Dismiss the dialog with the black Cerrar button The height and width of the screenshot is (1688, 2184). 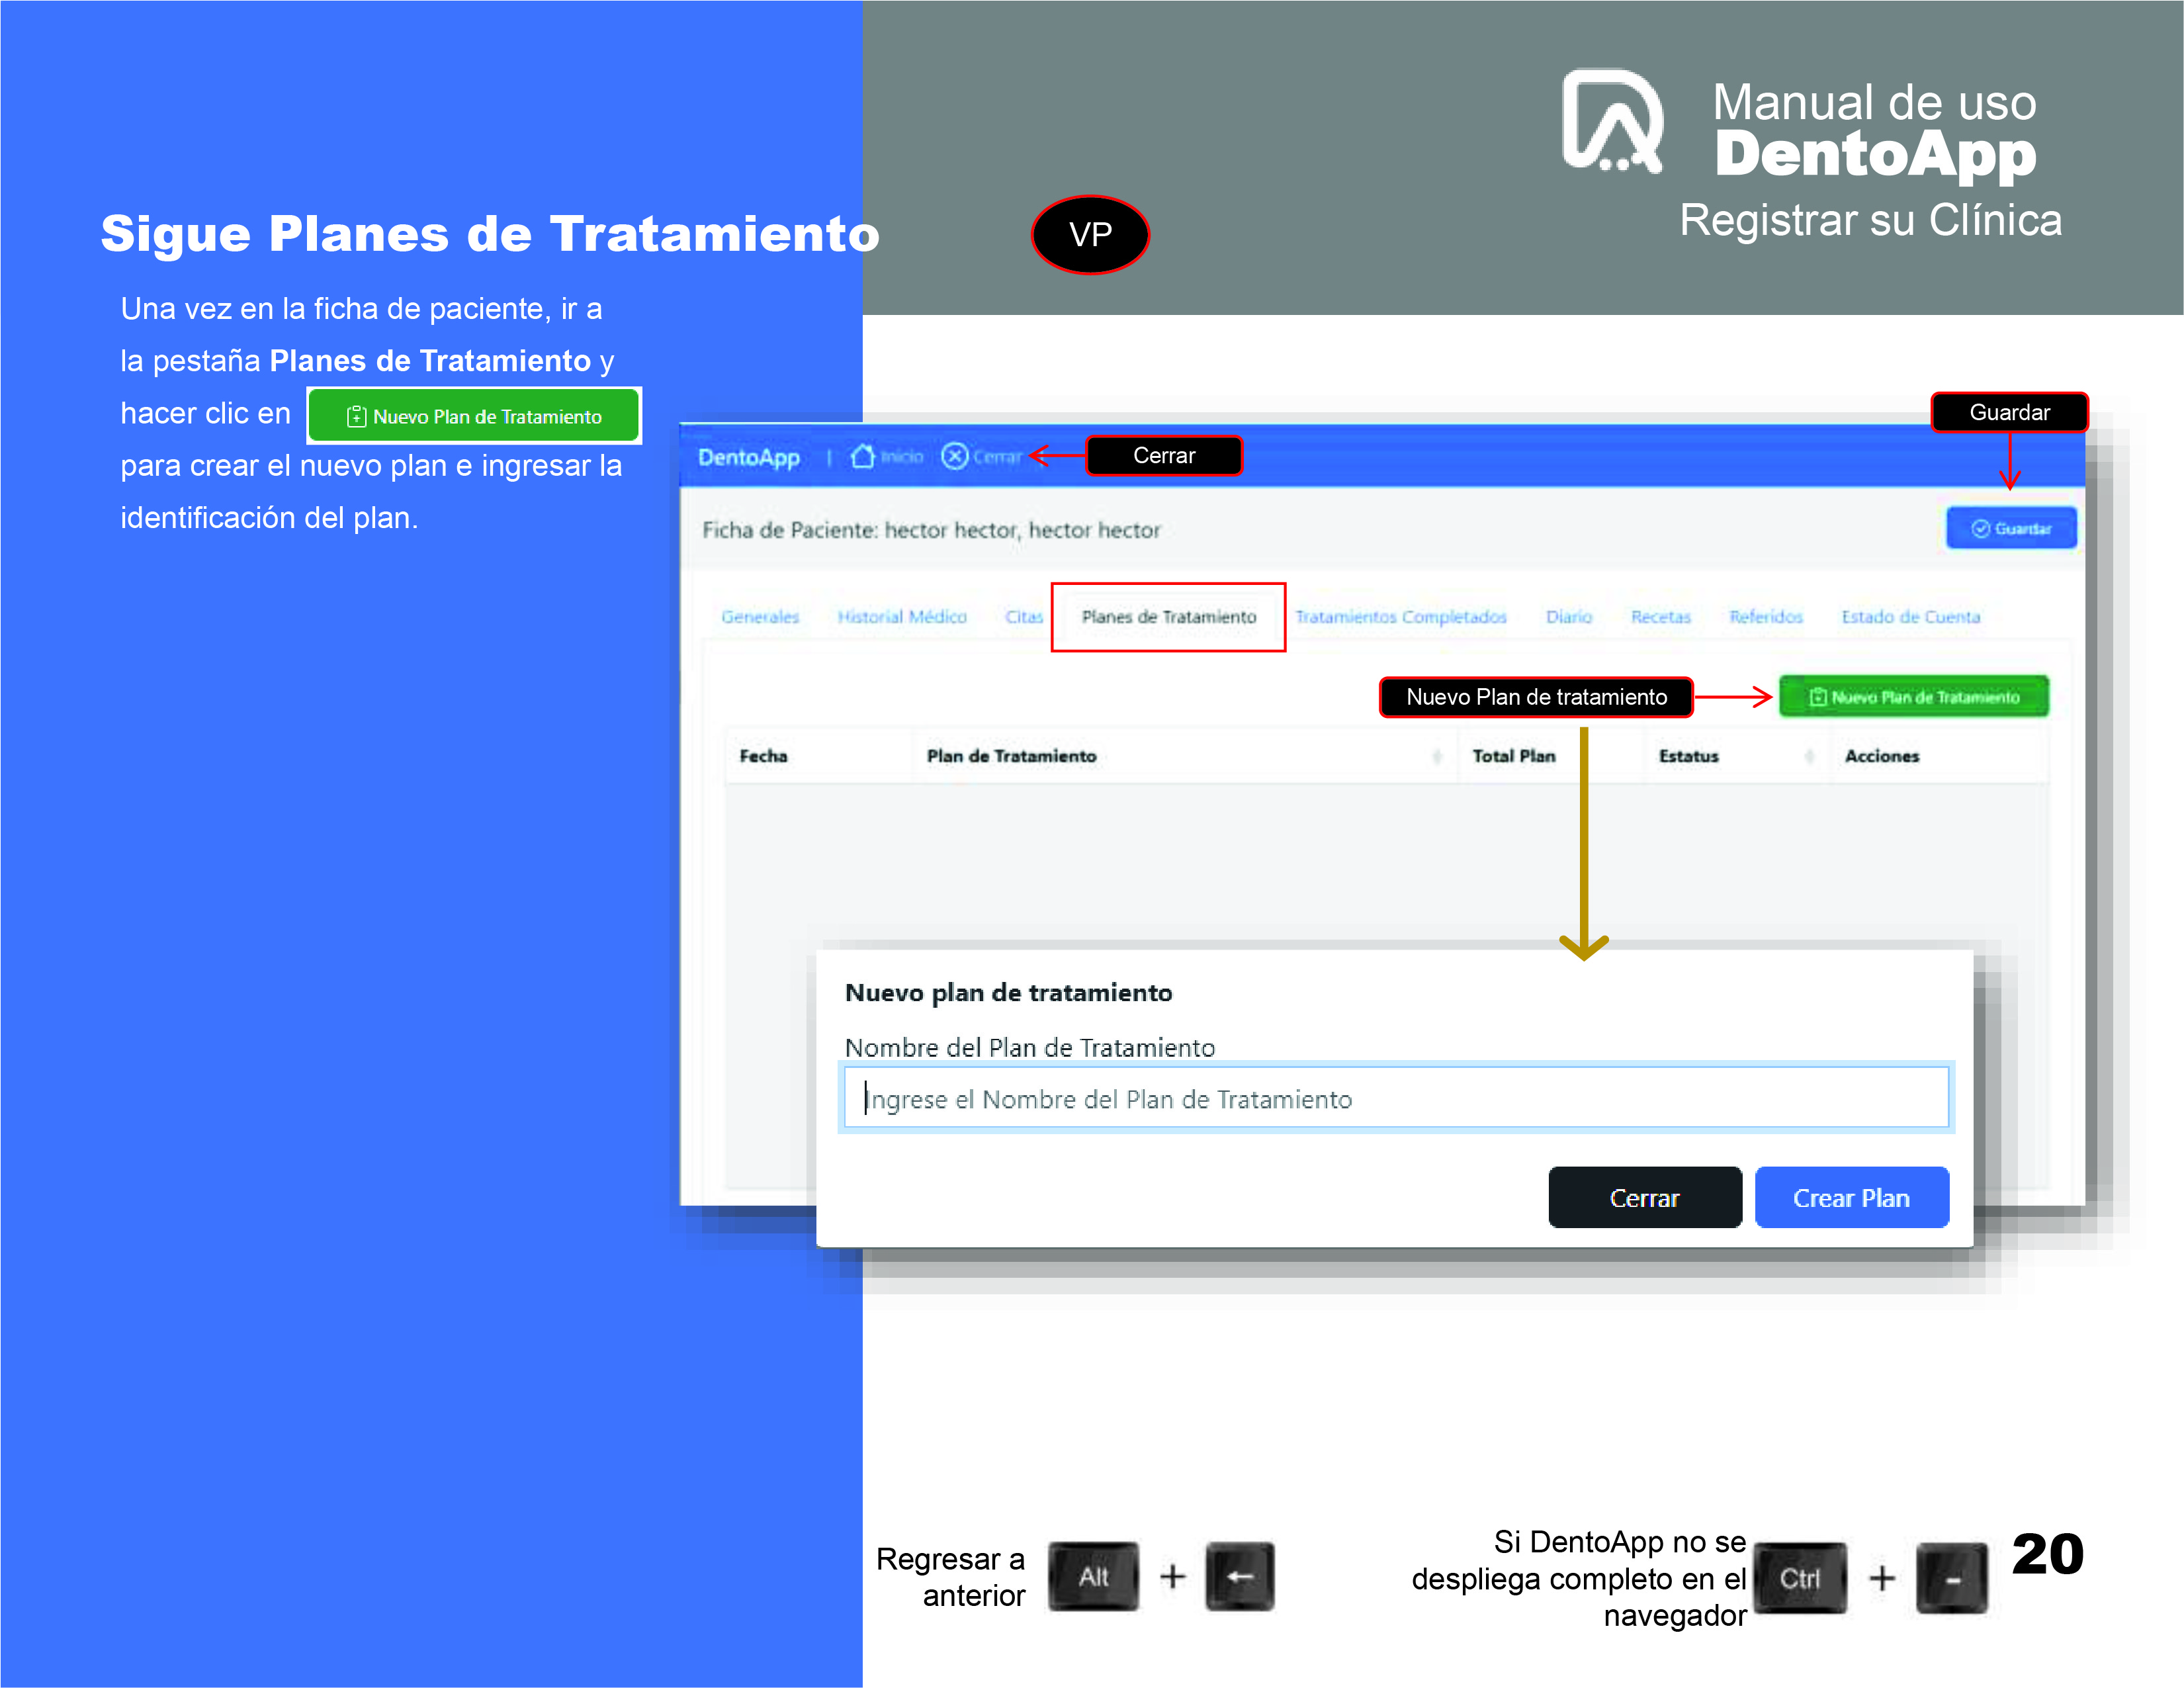click(1645, 1197)
